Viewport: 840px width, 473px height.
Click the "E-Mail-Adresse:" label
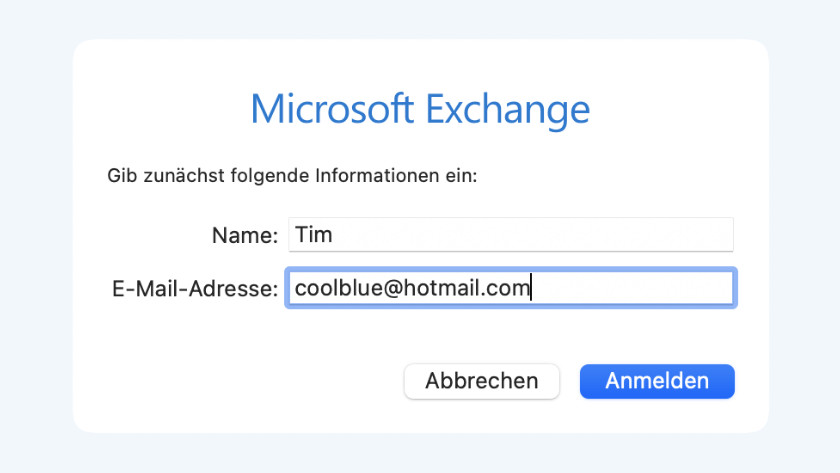coord(195,289)
